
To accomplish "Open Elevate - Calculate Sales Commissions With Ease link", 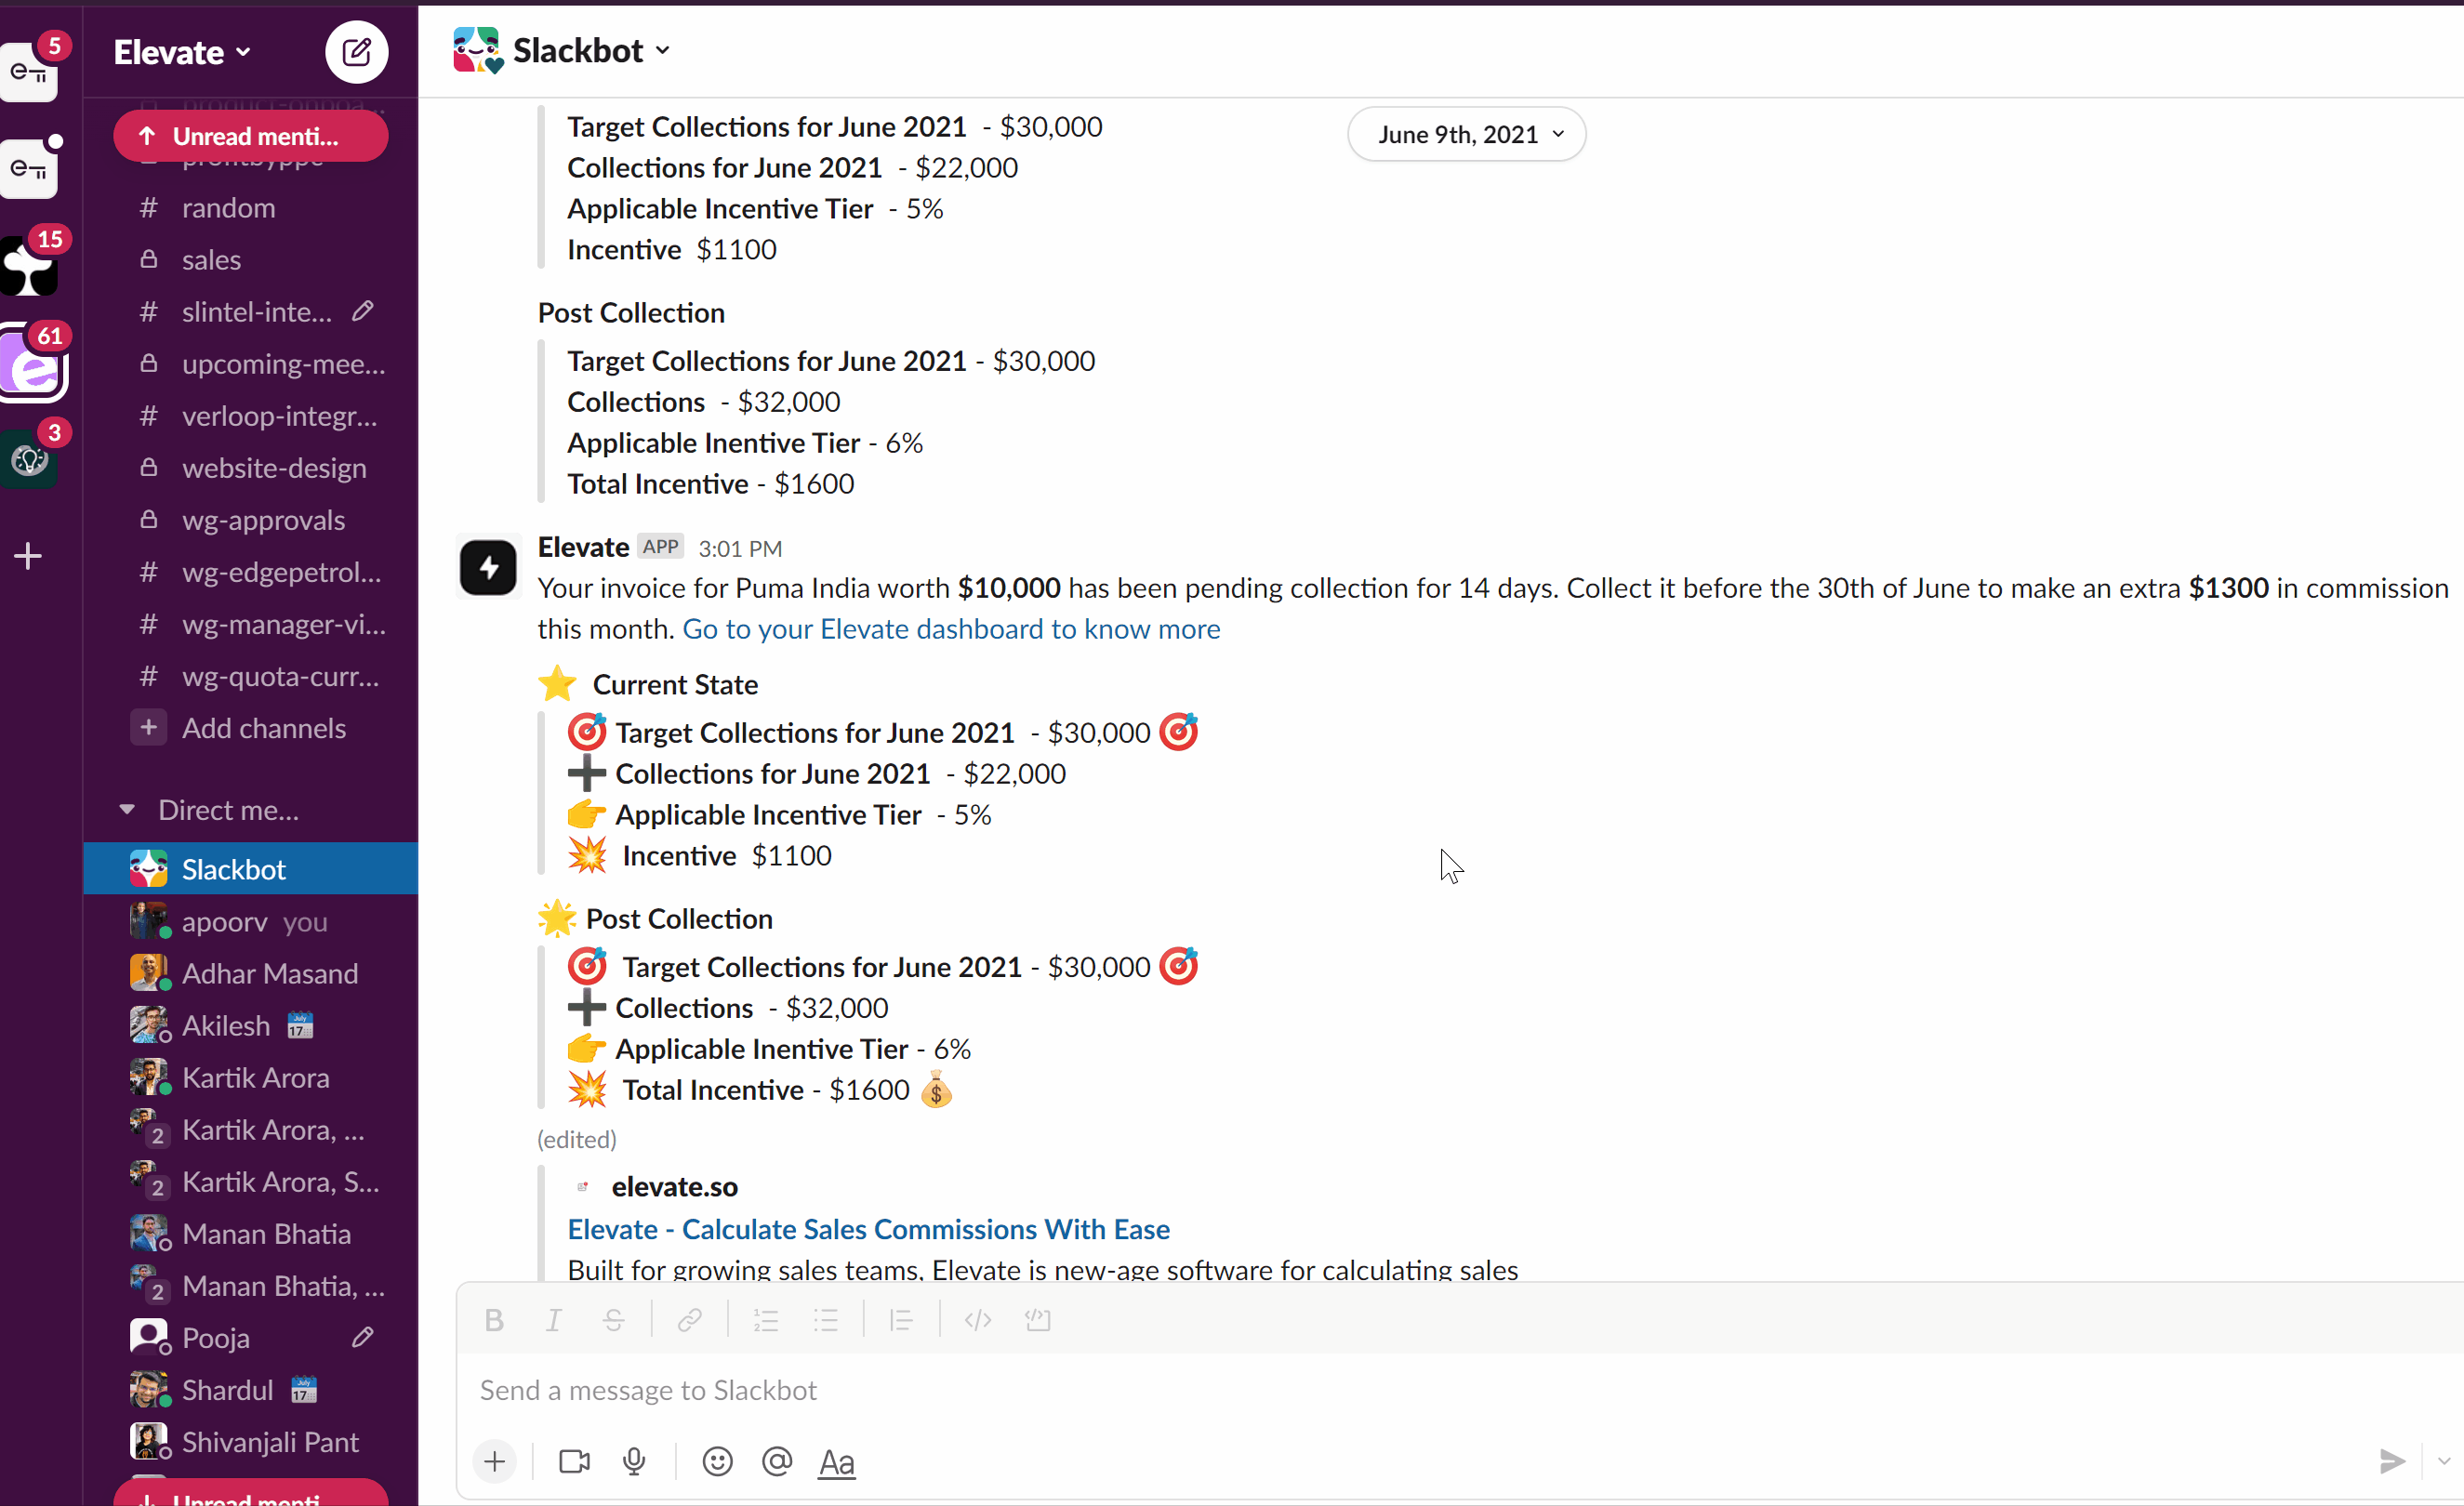I will tap(868, 1229).
